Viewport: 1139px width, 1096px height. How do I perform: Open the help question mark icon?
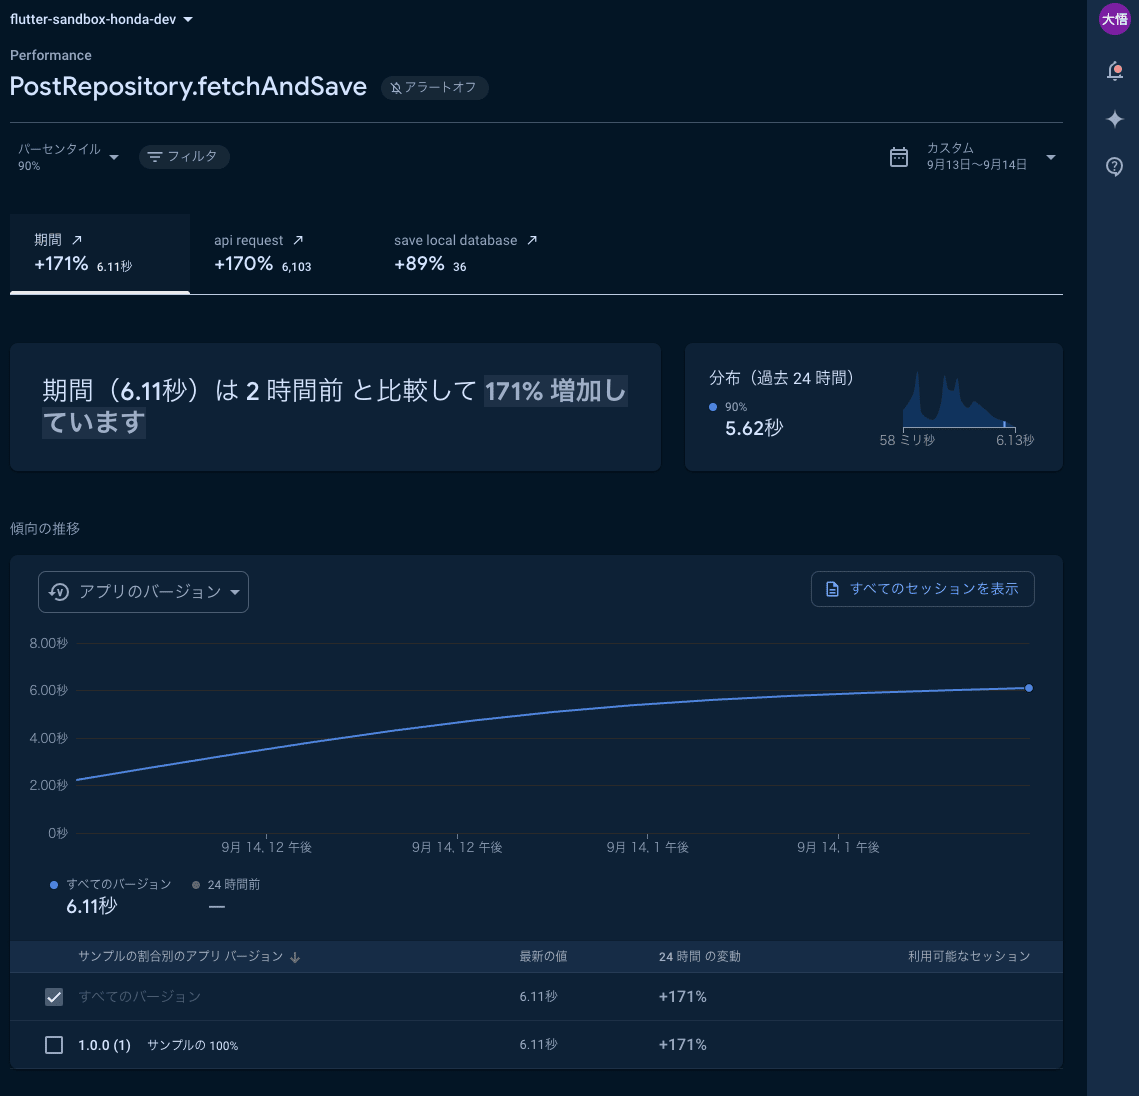[1114, 166]
